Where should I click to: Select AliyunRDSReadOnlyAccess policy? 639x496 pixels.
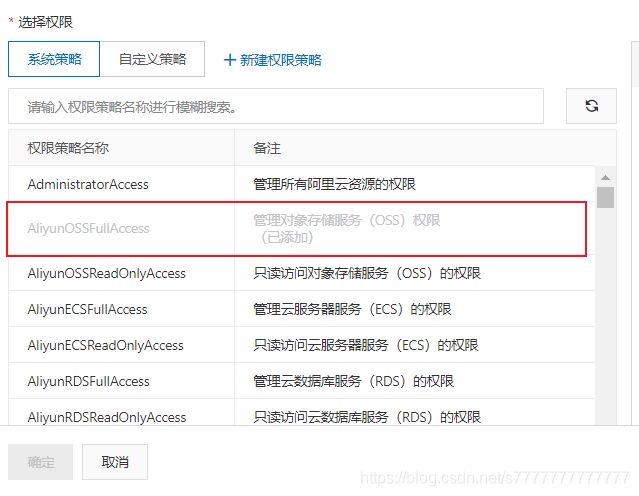107,417
